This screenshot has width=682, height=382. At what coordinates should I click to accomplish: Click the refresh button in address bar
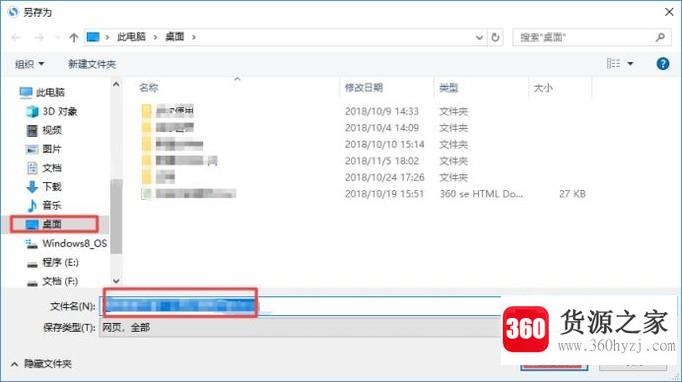(495, 37)
